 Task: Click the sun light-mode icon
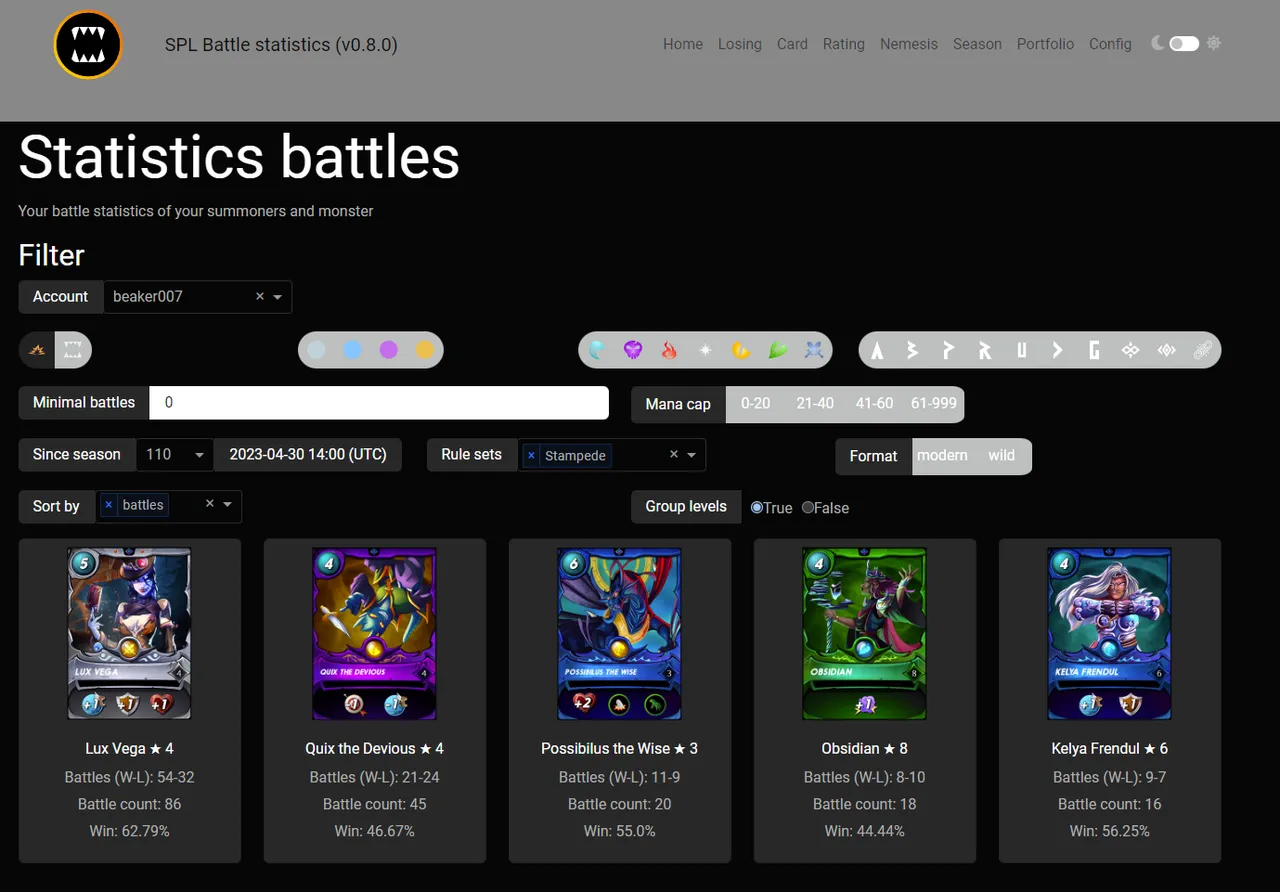pos(1214,43)
